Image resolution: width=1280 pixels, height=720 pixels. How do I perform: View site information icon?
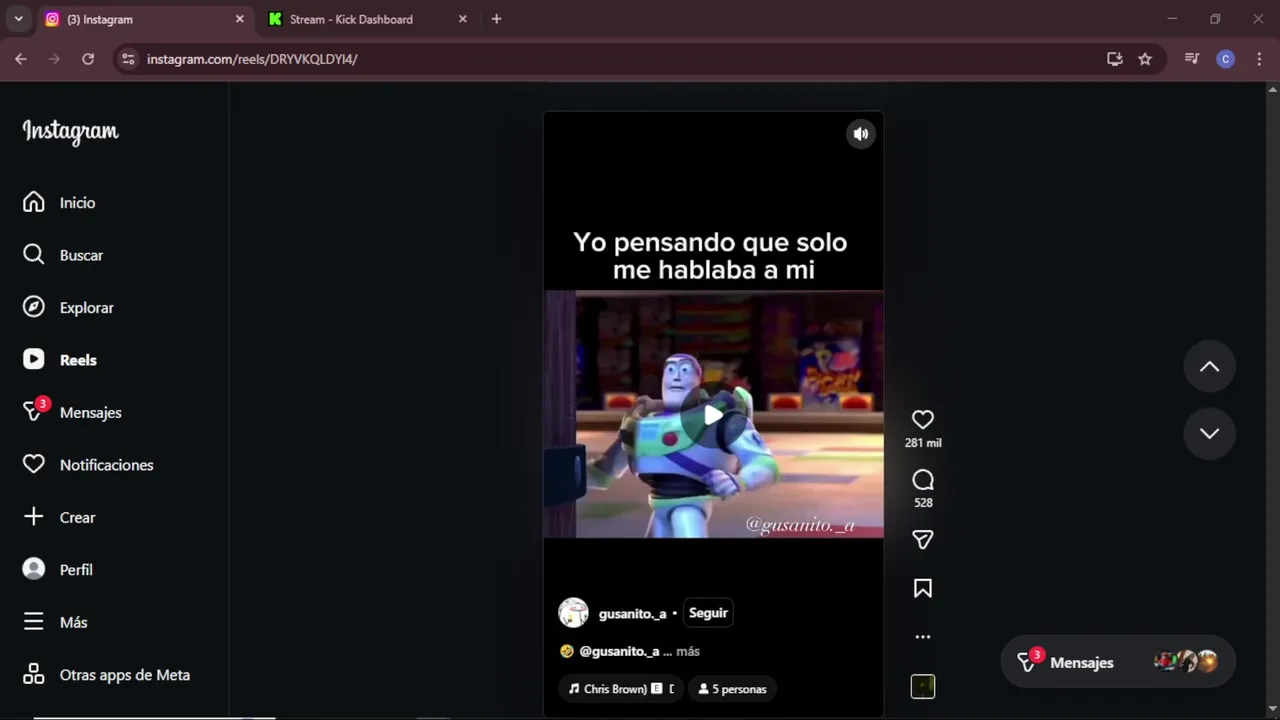pos(127,59)
